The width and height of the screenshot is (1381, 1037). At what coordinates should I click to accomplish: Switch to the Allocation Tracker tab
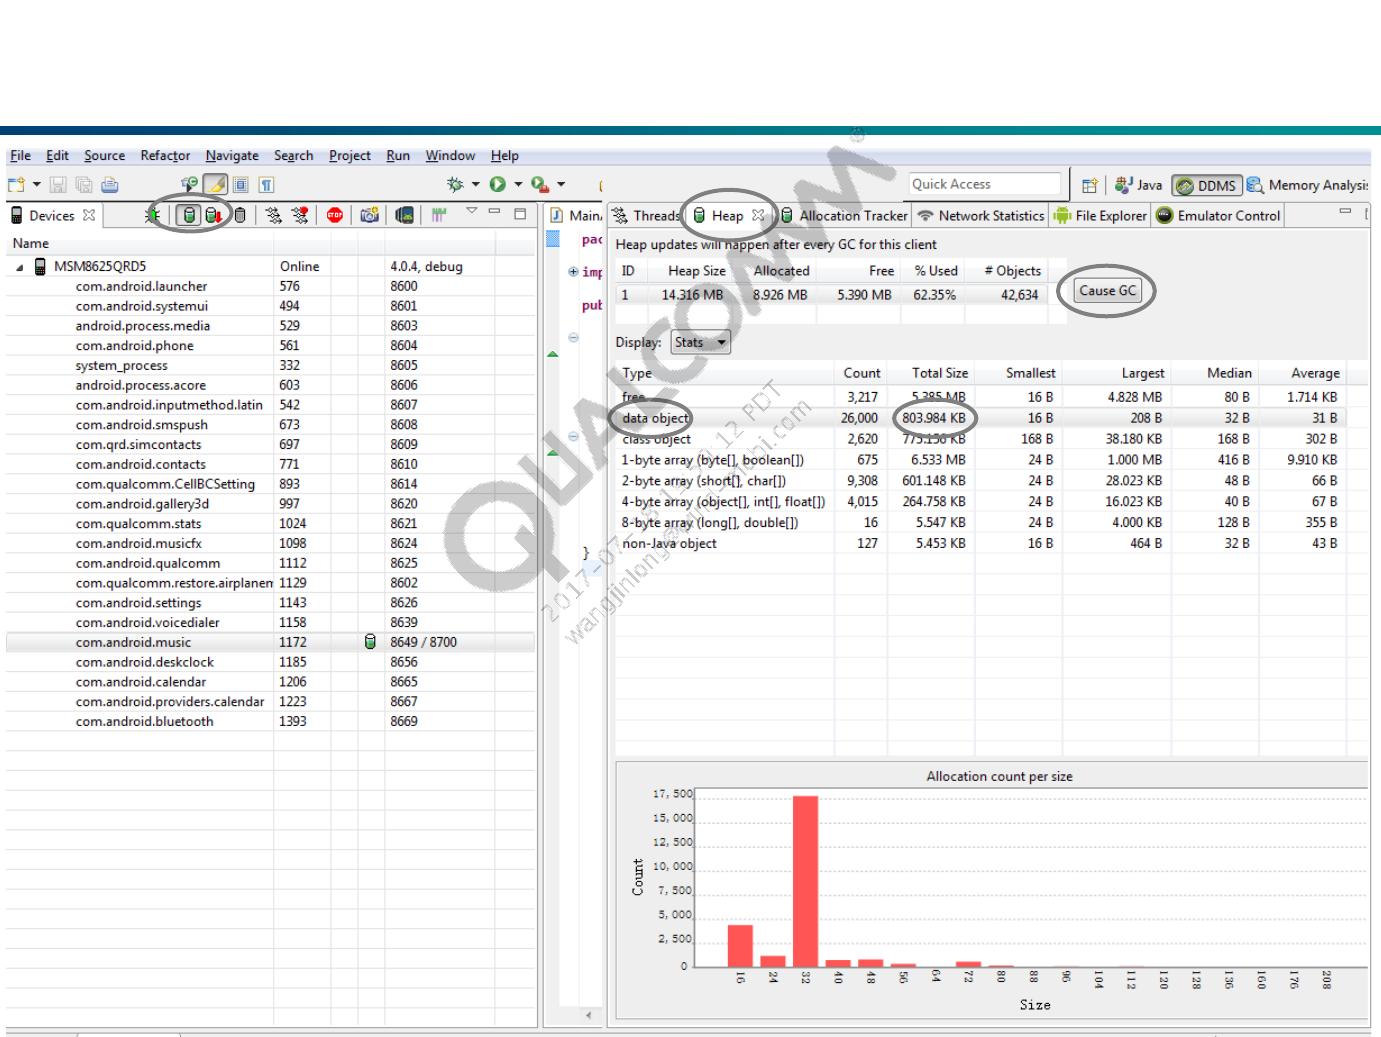844,216
